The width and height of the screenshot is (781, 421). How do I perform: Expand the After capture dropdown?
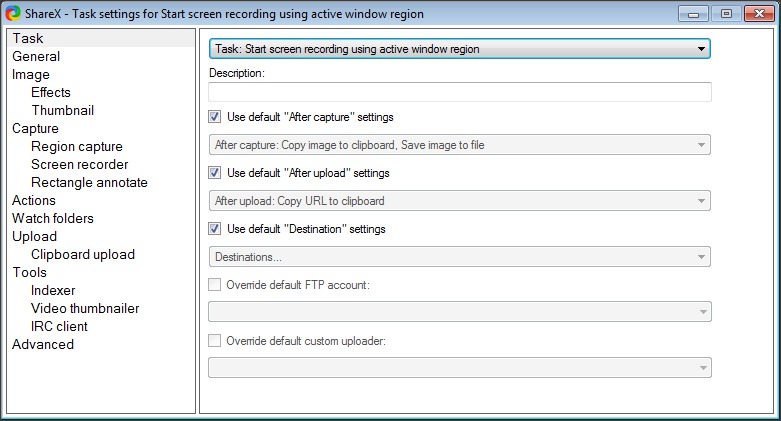[459, 145]
